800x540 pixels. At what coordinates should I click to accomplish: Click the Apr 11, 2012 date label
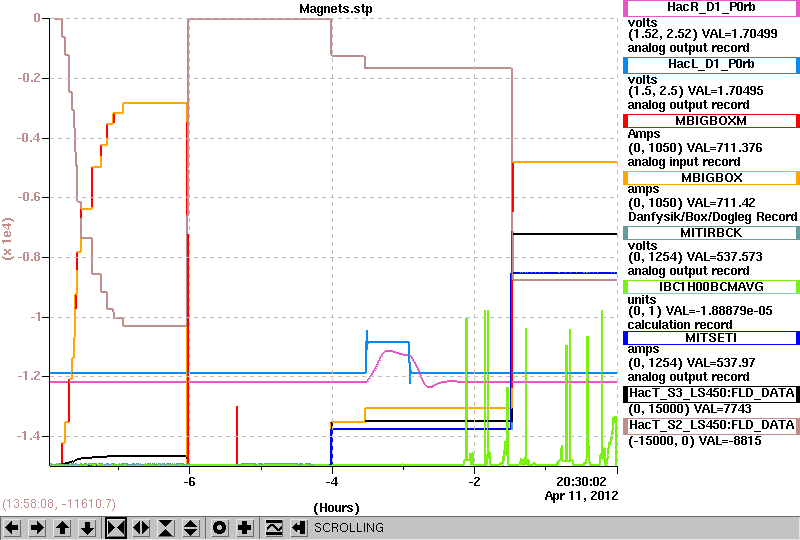click(581, 496)
